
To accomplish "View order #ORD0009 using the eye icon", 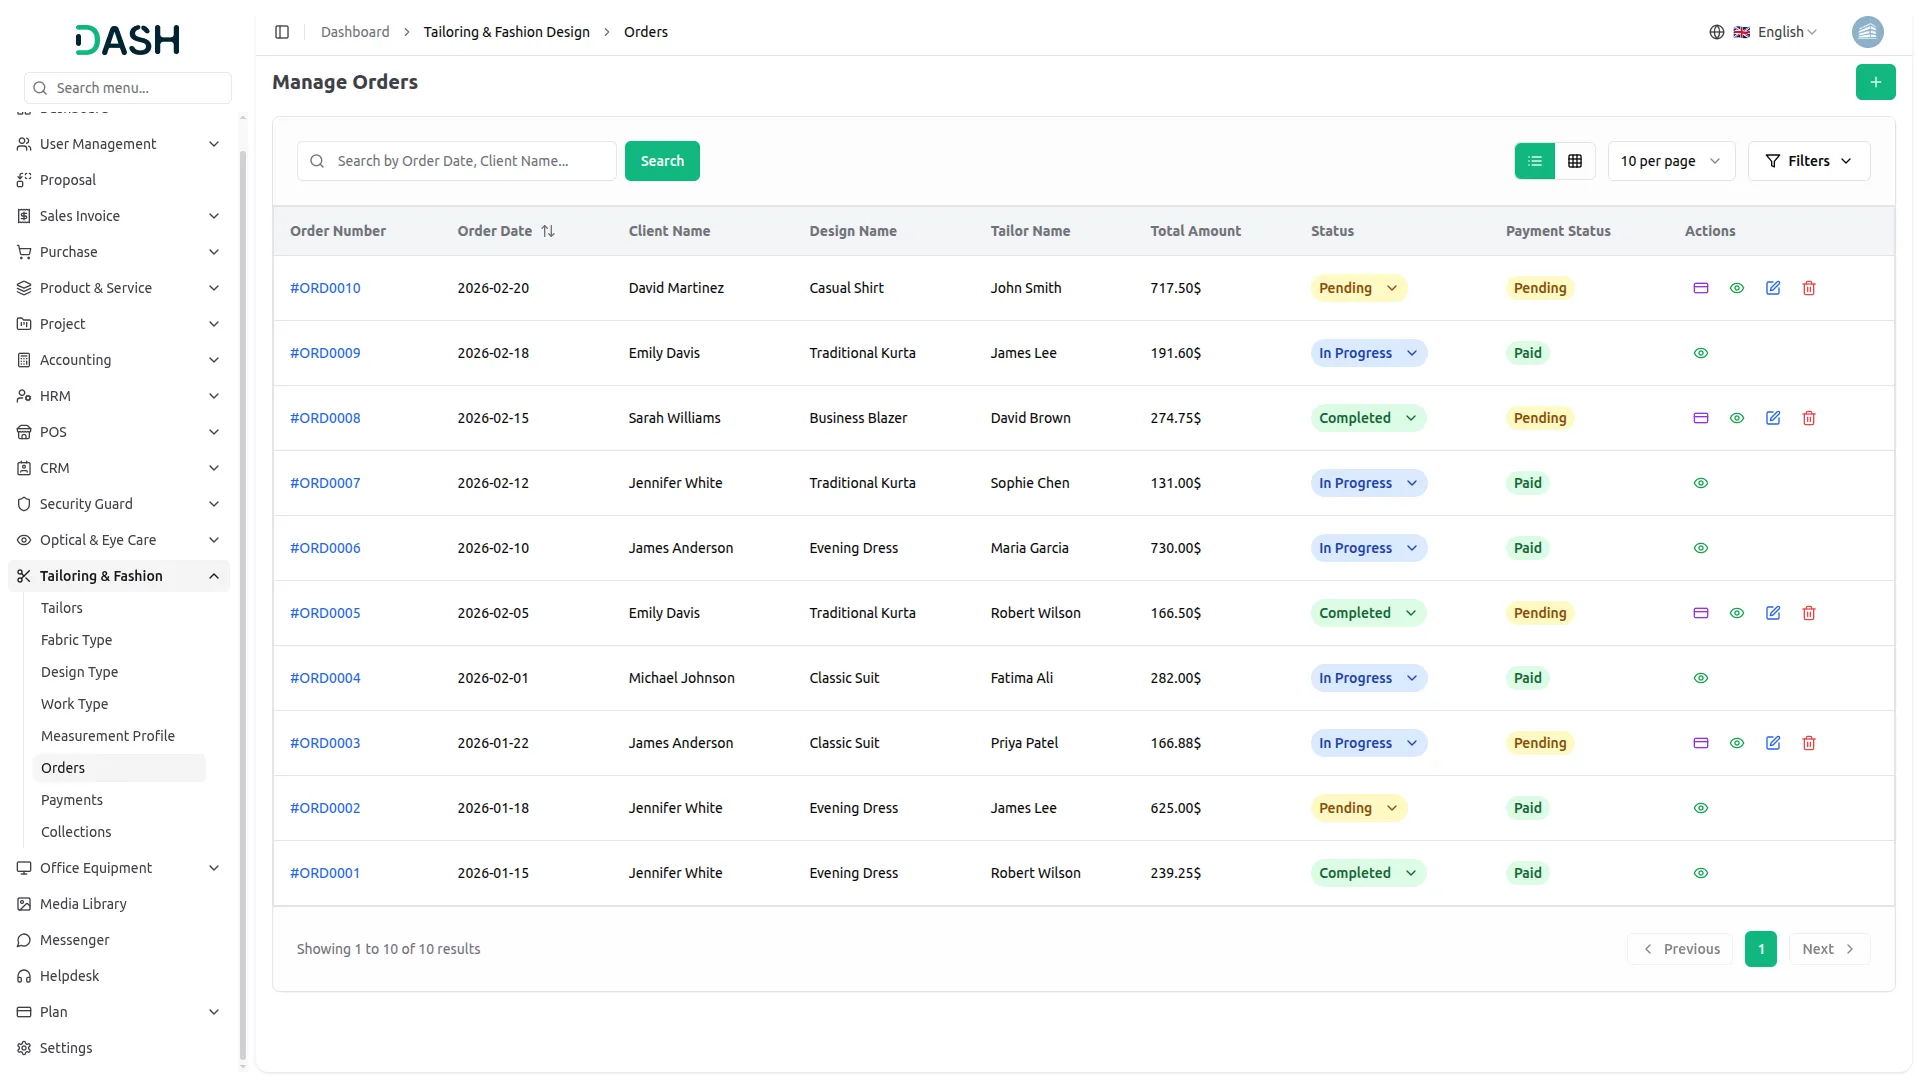I will [1700, 353].
